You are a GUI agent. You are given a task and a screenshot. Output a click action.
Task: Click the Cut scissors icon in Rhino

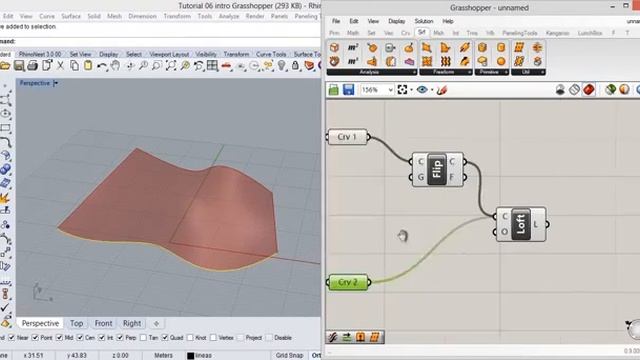tap(60, 65)
